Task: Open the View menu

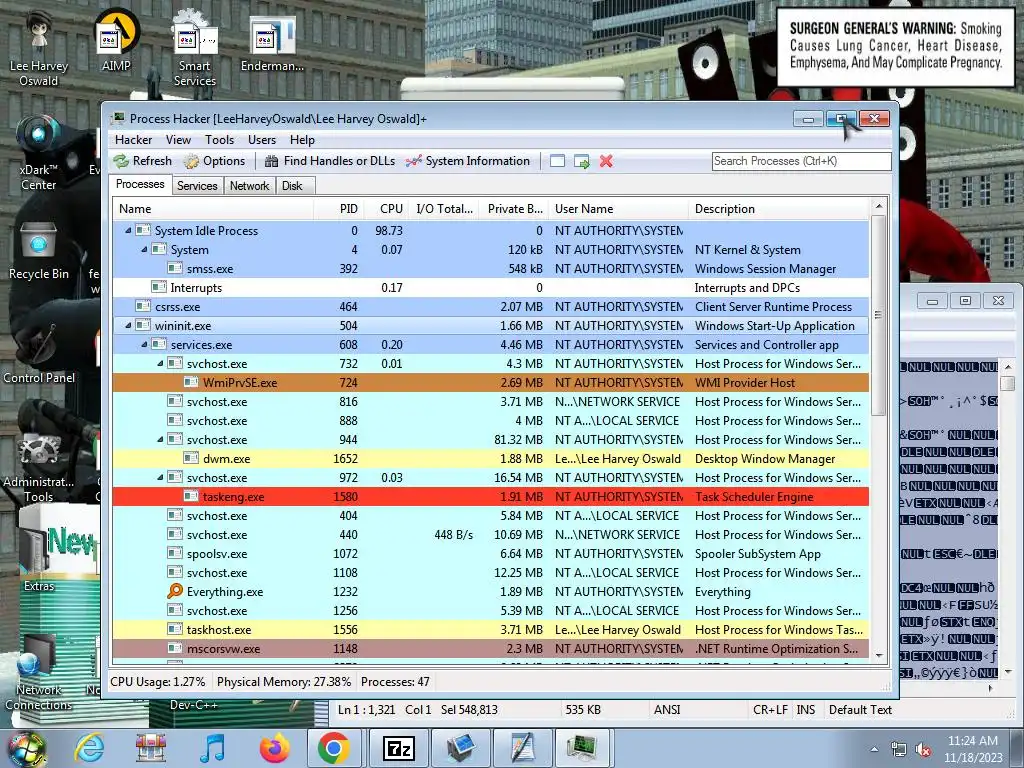Action: 178,140
